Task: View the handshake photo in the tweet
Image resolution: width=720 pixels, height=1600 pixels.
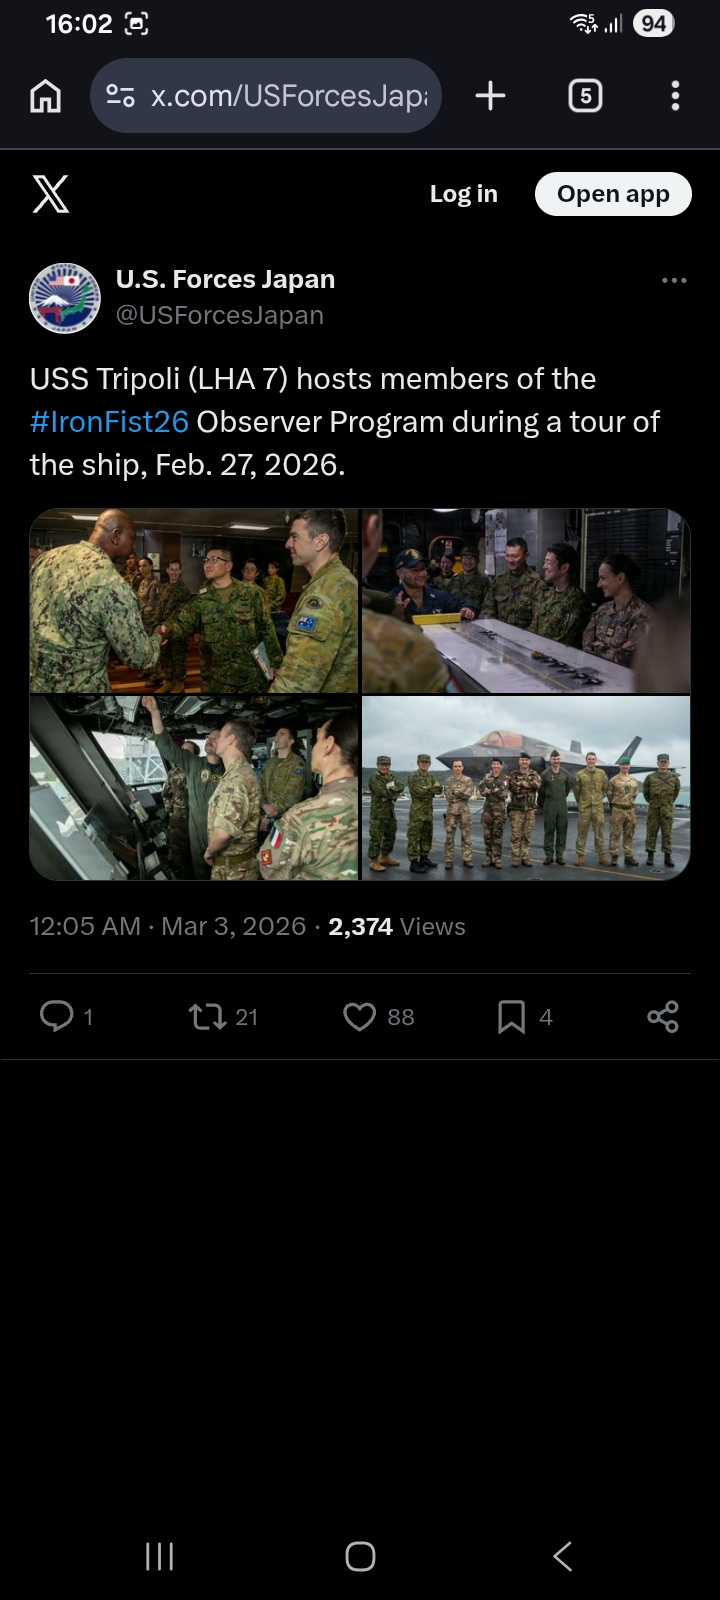Action: 194,601
